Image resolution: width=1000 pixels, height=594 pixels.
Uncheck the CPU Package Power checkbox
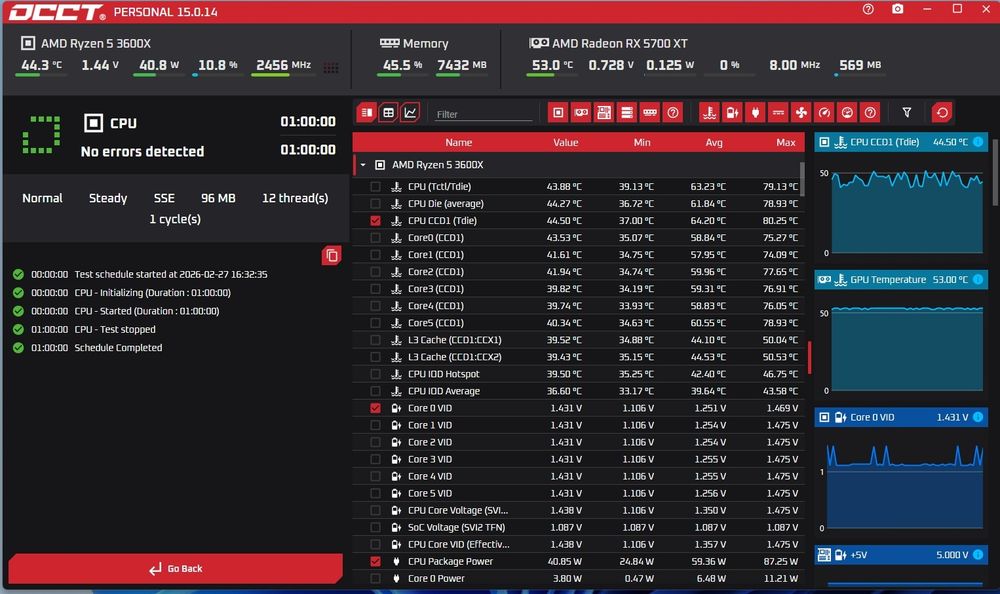(x=375, y=561)
